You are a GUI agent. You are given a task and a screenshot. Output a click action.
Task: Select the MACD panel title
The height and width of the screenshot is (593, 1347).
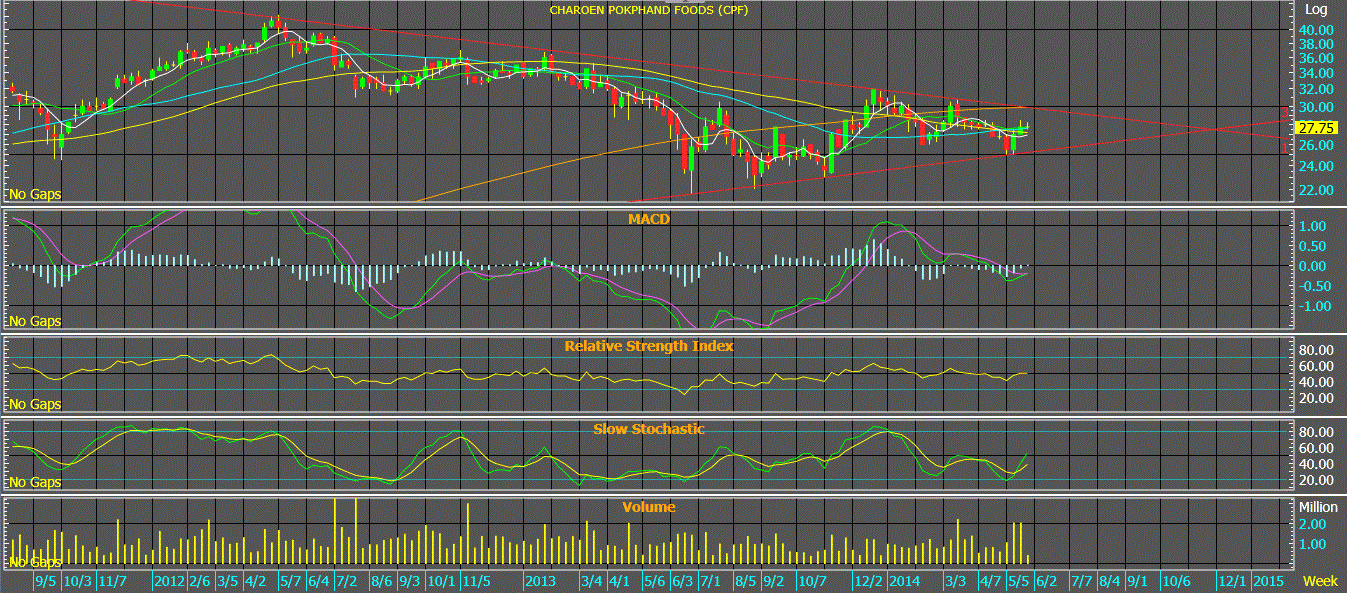pos(648,218)
